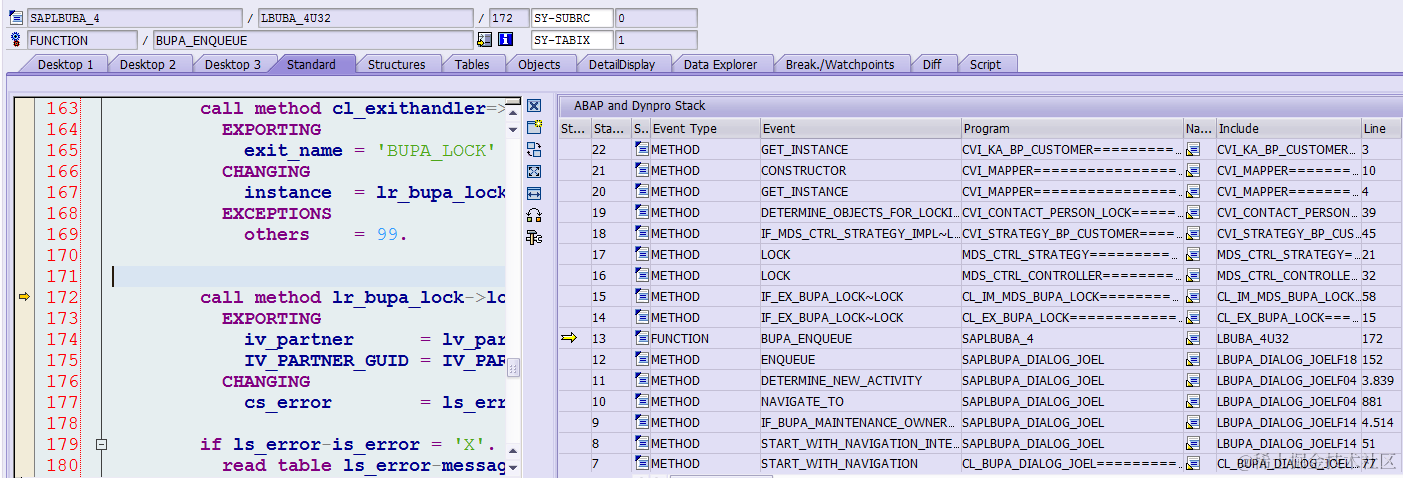Click the method icon in stack level 9 row
The height and width of the screenshot is (478, 1403).
tap(642, 423)
